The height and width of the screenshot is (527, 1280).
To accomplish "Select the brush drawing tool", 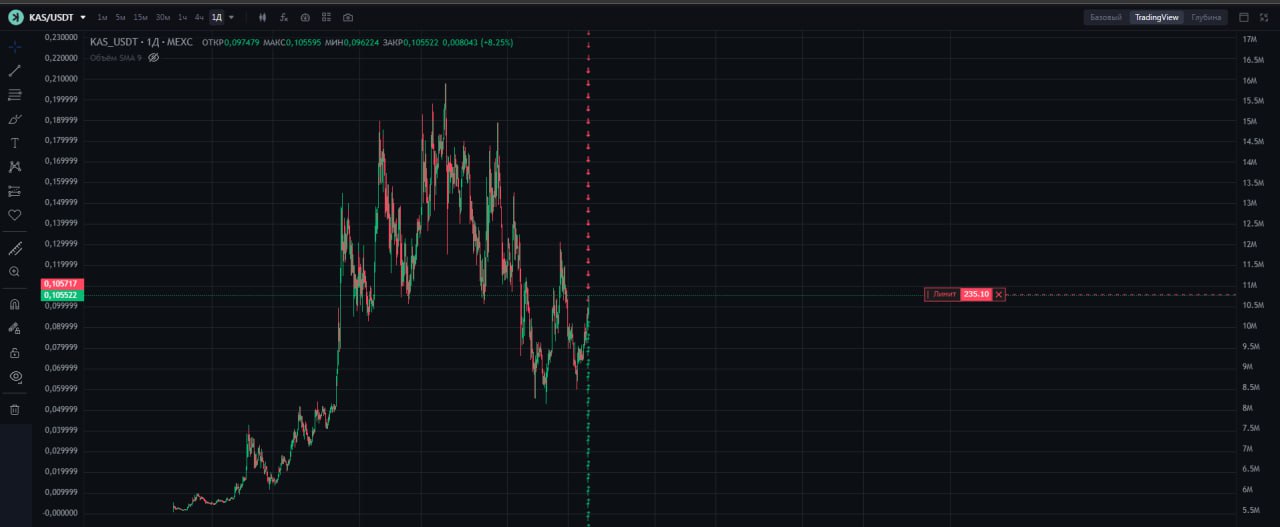I will tap(14, 119).
